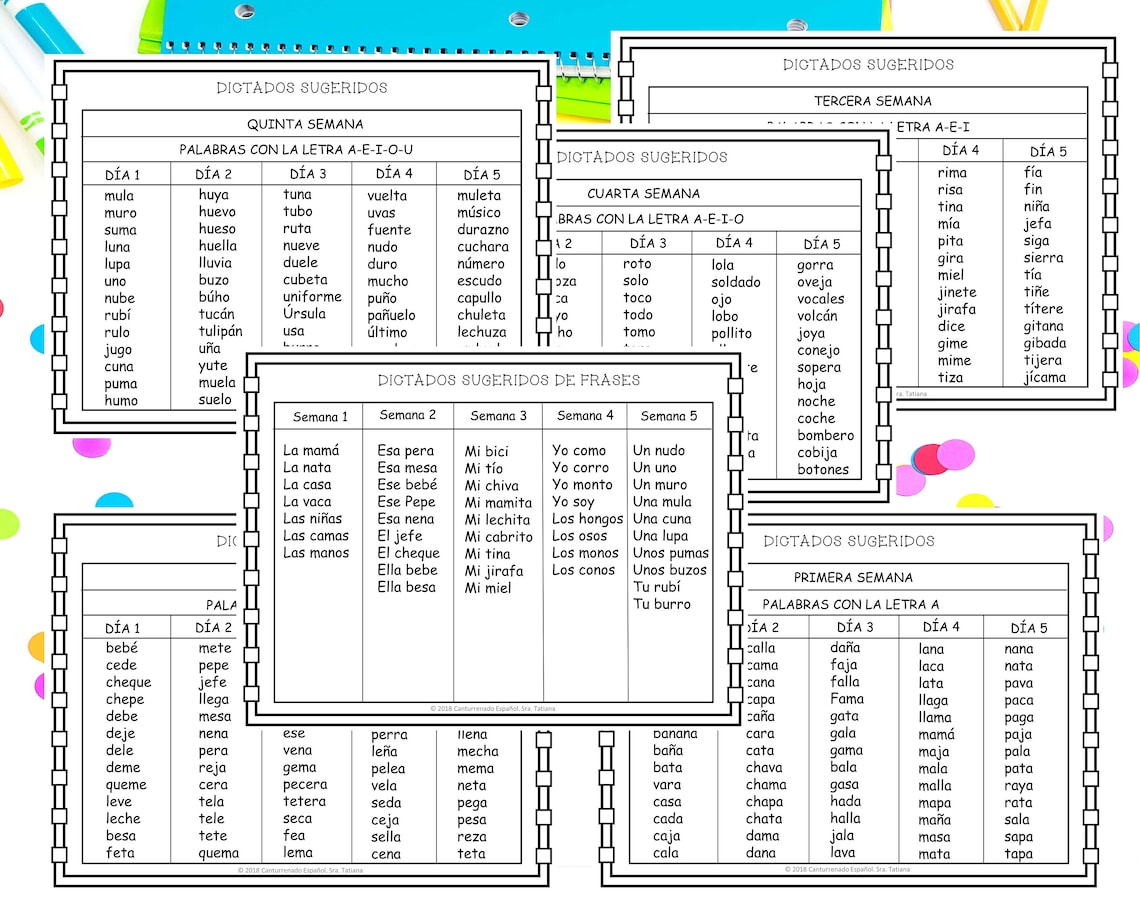1140x909 pixels.
Task: Click the PRIMERA SEMANA heading
Action: 853,577
